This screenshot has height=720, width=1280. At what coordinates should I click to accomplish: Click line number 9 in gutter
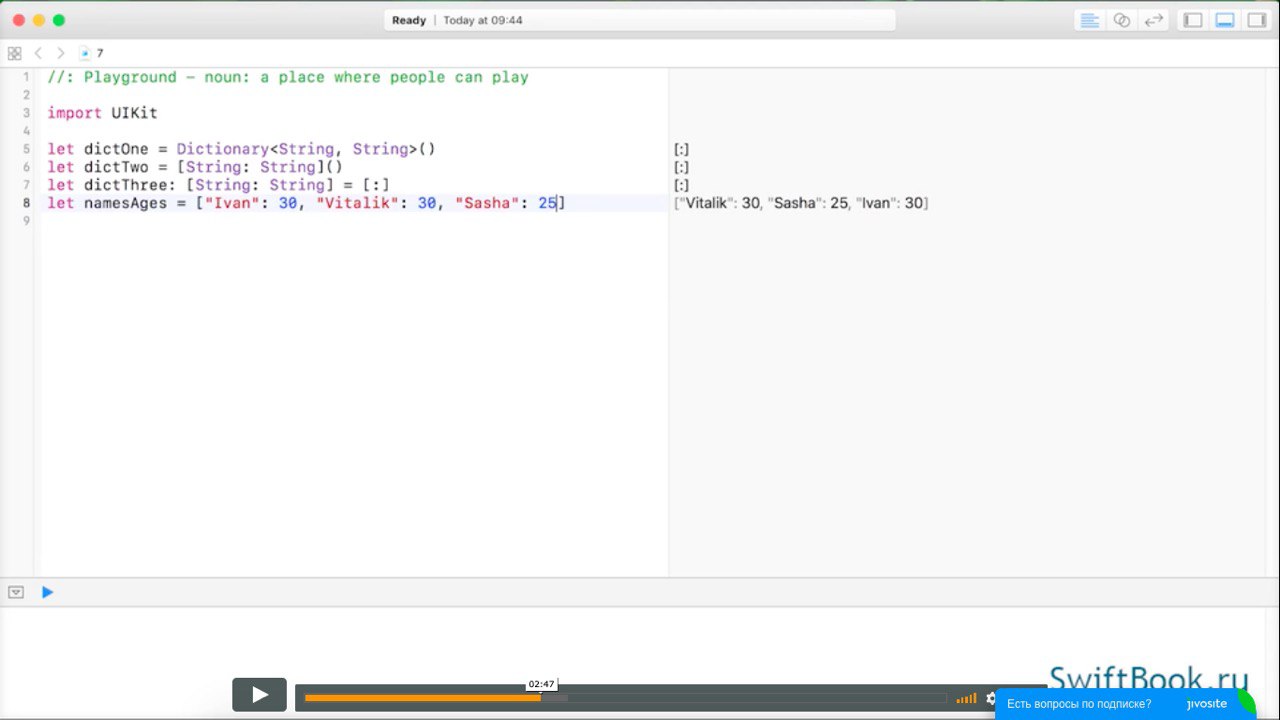click(x=26, y=221)
